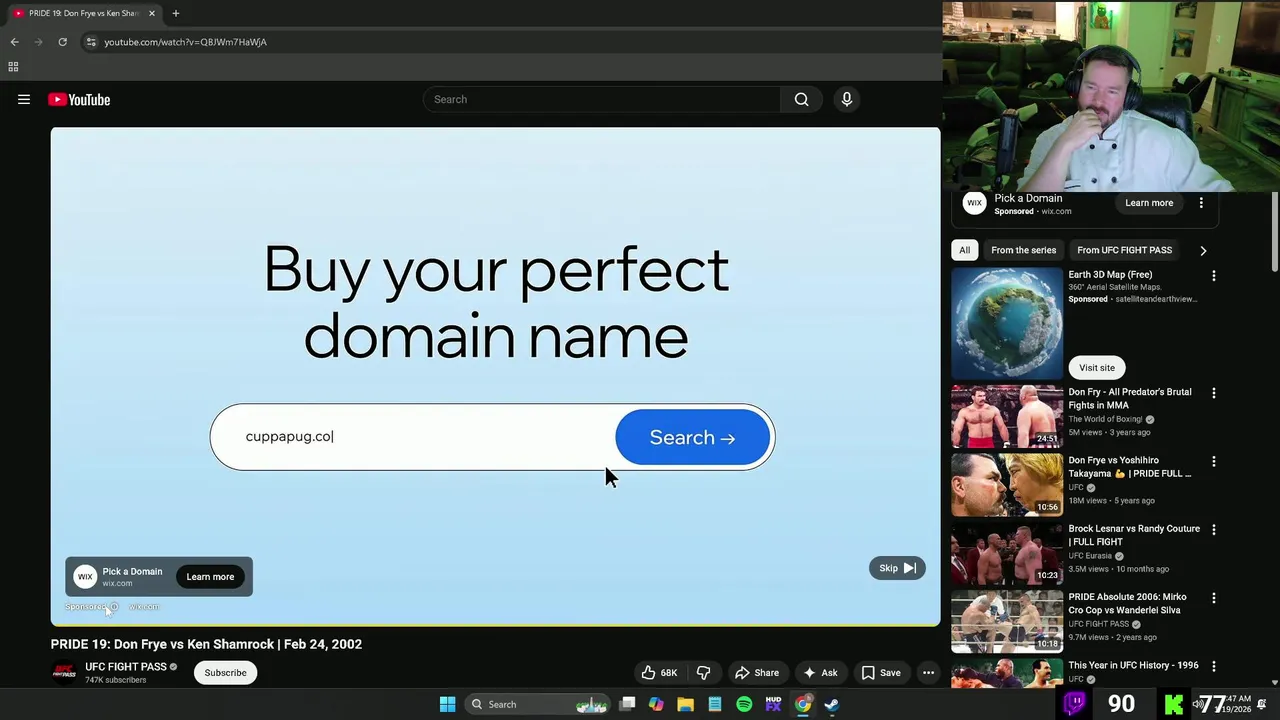Skip the Wix advertisement

[x=897, y=568]
